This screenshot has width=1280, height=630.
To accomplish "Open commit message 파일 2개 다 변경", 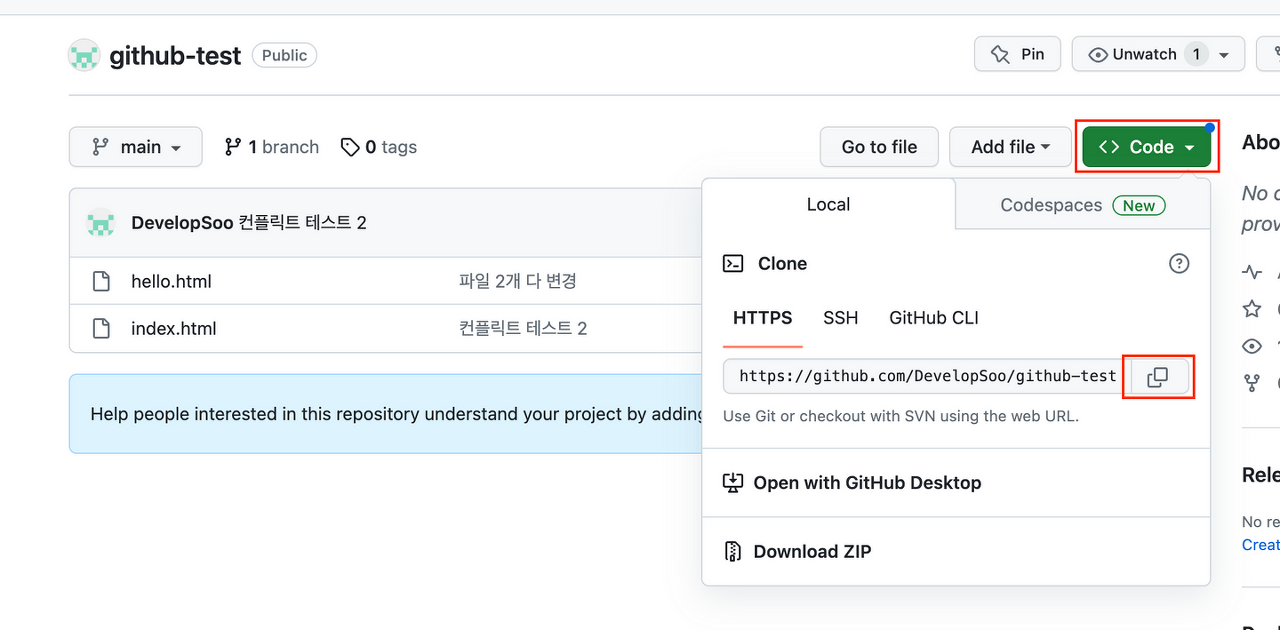I will [x=517, y=281].
